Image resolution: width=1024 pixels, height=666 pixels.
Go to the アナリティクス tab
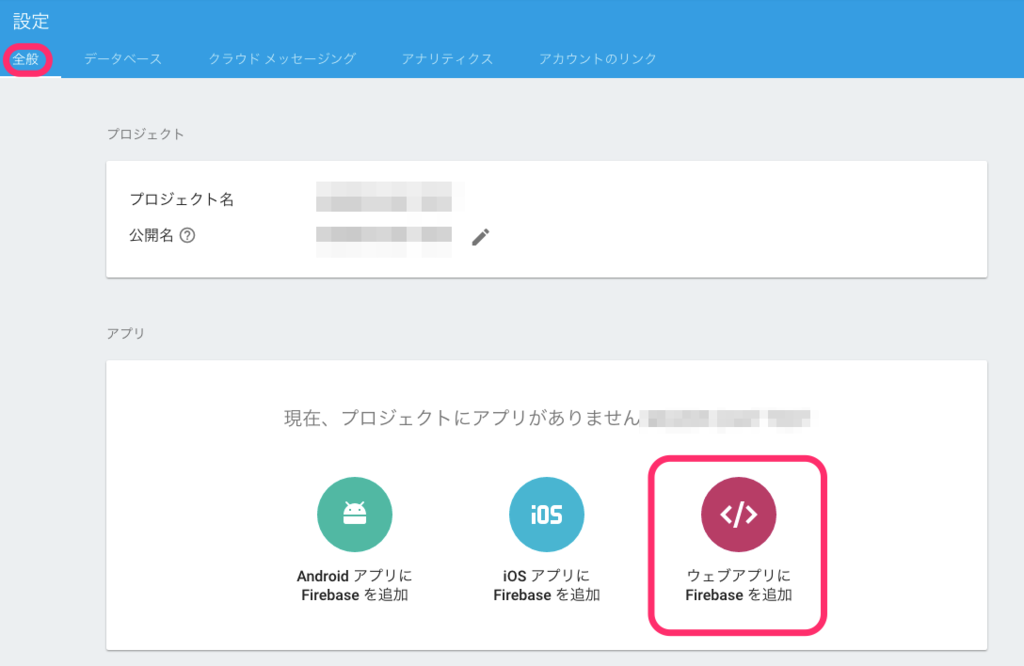click(x=447, y=59)
